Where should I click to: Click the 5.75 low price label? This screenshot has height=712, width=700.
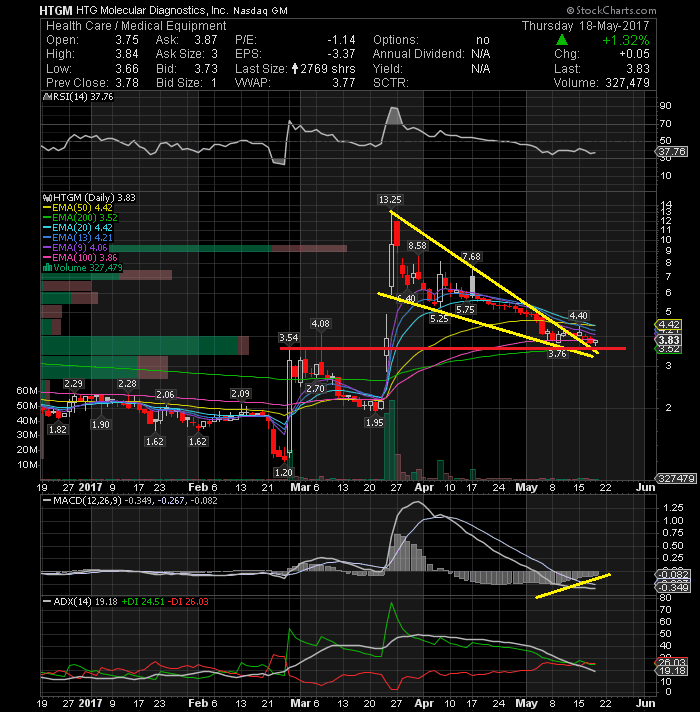coord(465,310)
